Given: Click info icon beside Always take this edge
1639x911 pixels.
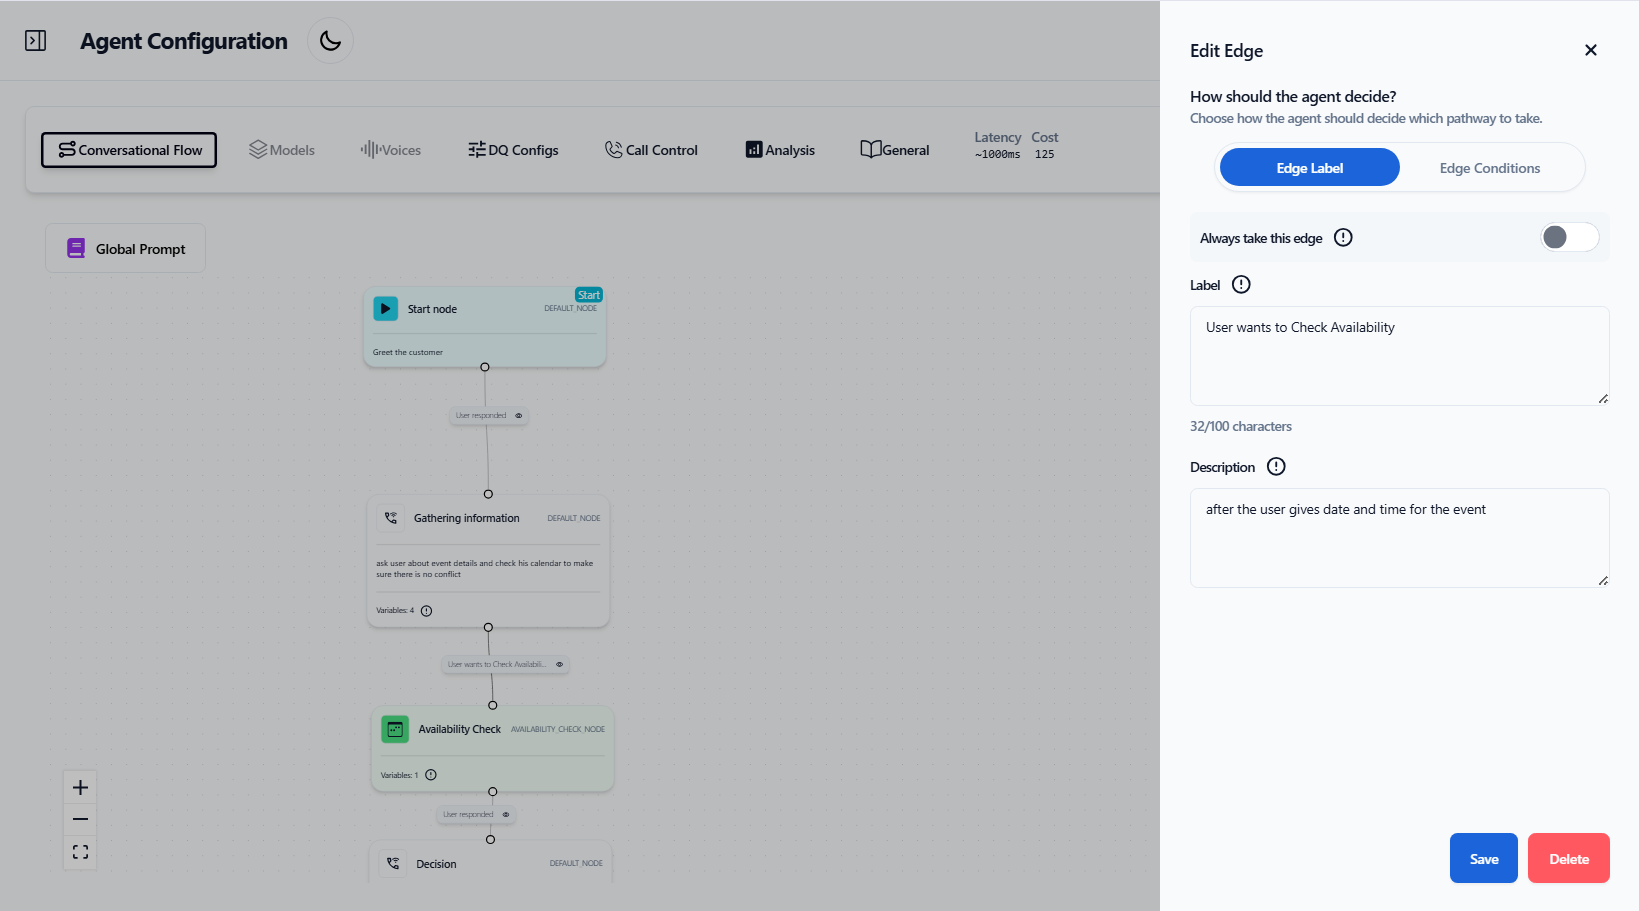Looking at the screenshot, I should tap(1343, 238).
